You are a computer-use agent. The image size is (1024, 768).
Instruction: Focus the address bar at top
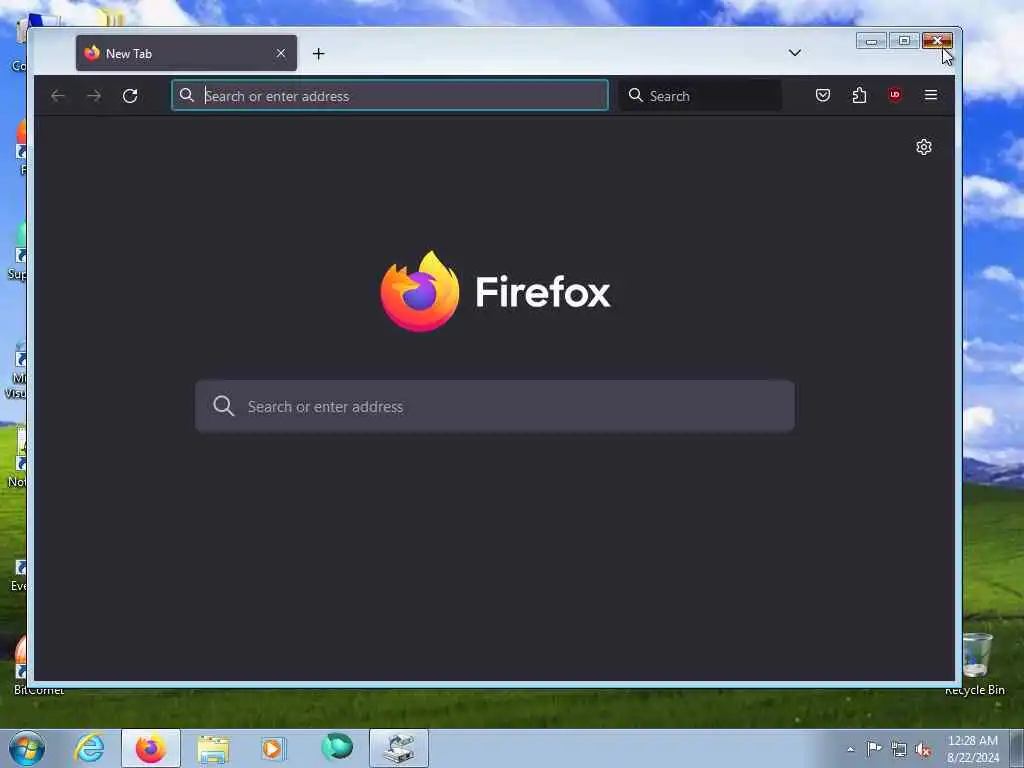tap(390, 95)
